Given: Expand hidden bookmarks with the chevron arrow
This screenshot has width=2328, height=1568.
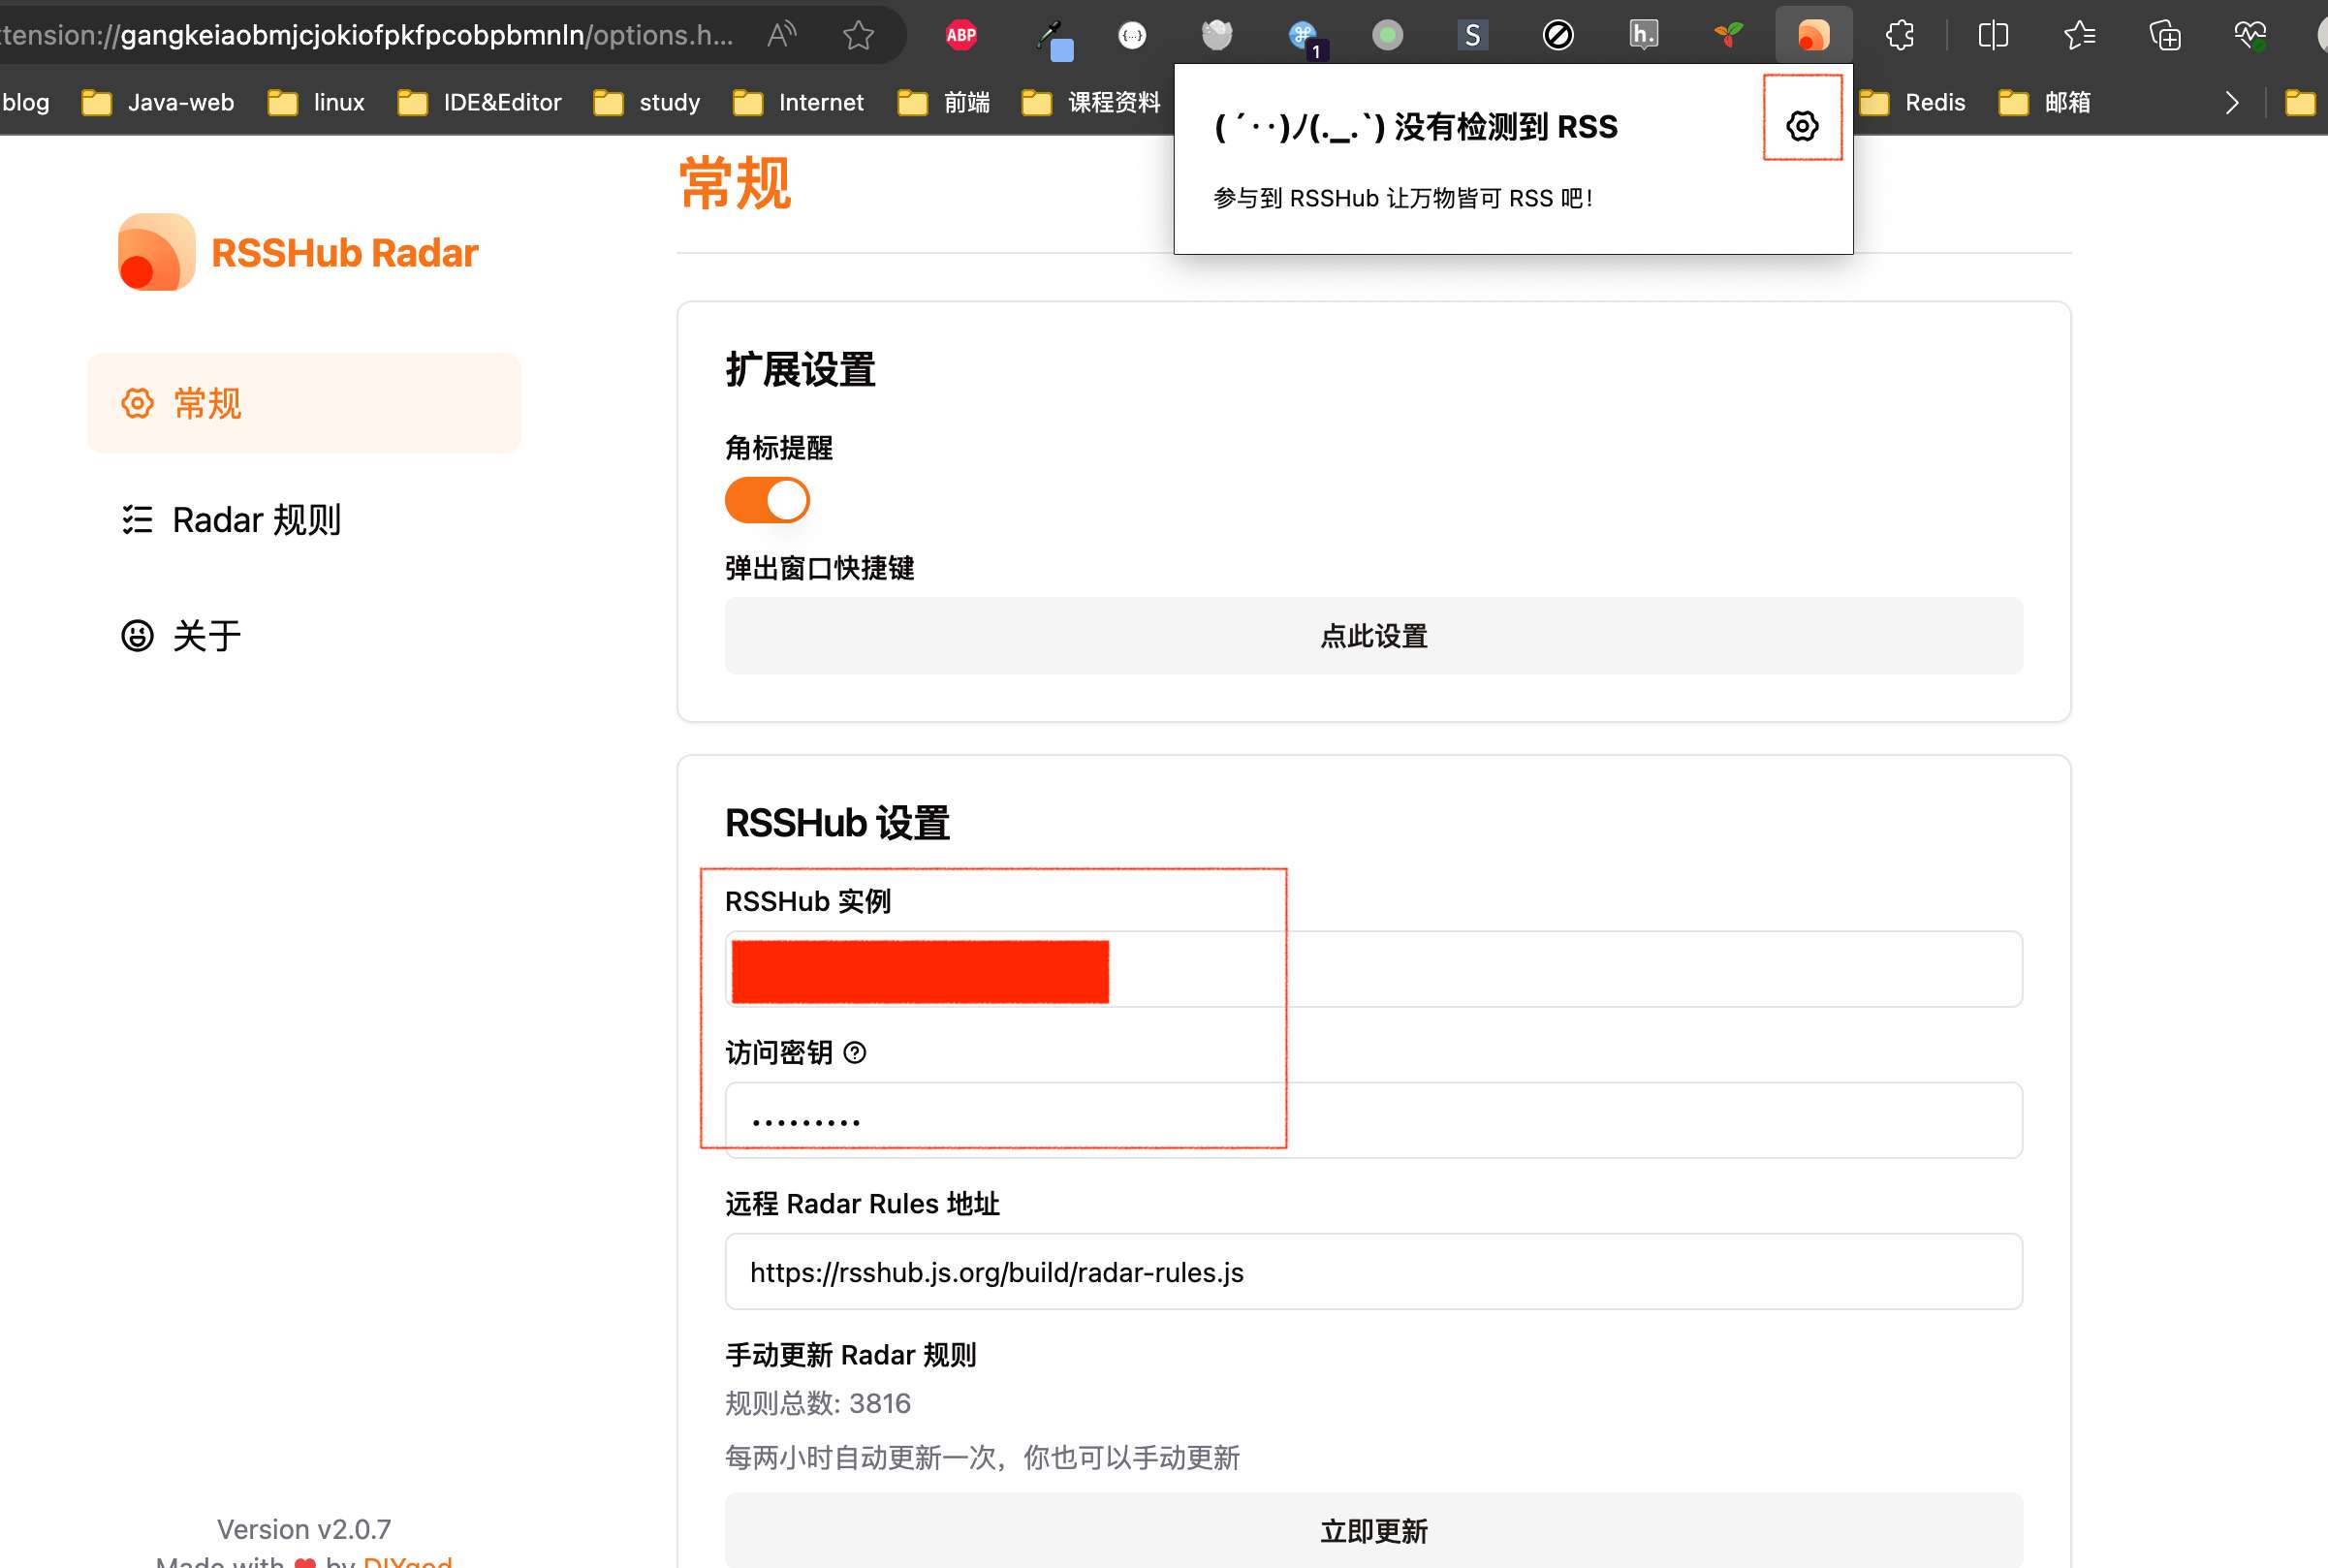Looking at the screenshot, I should [2232, 102].
